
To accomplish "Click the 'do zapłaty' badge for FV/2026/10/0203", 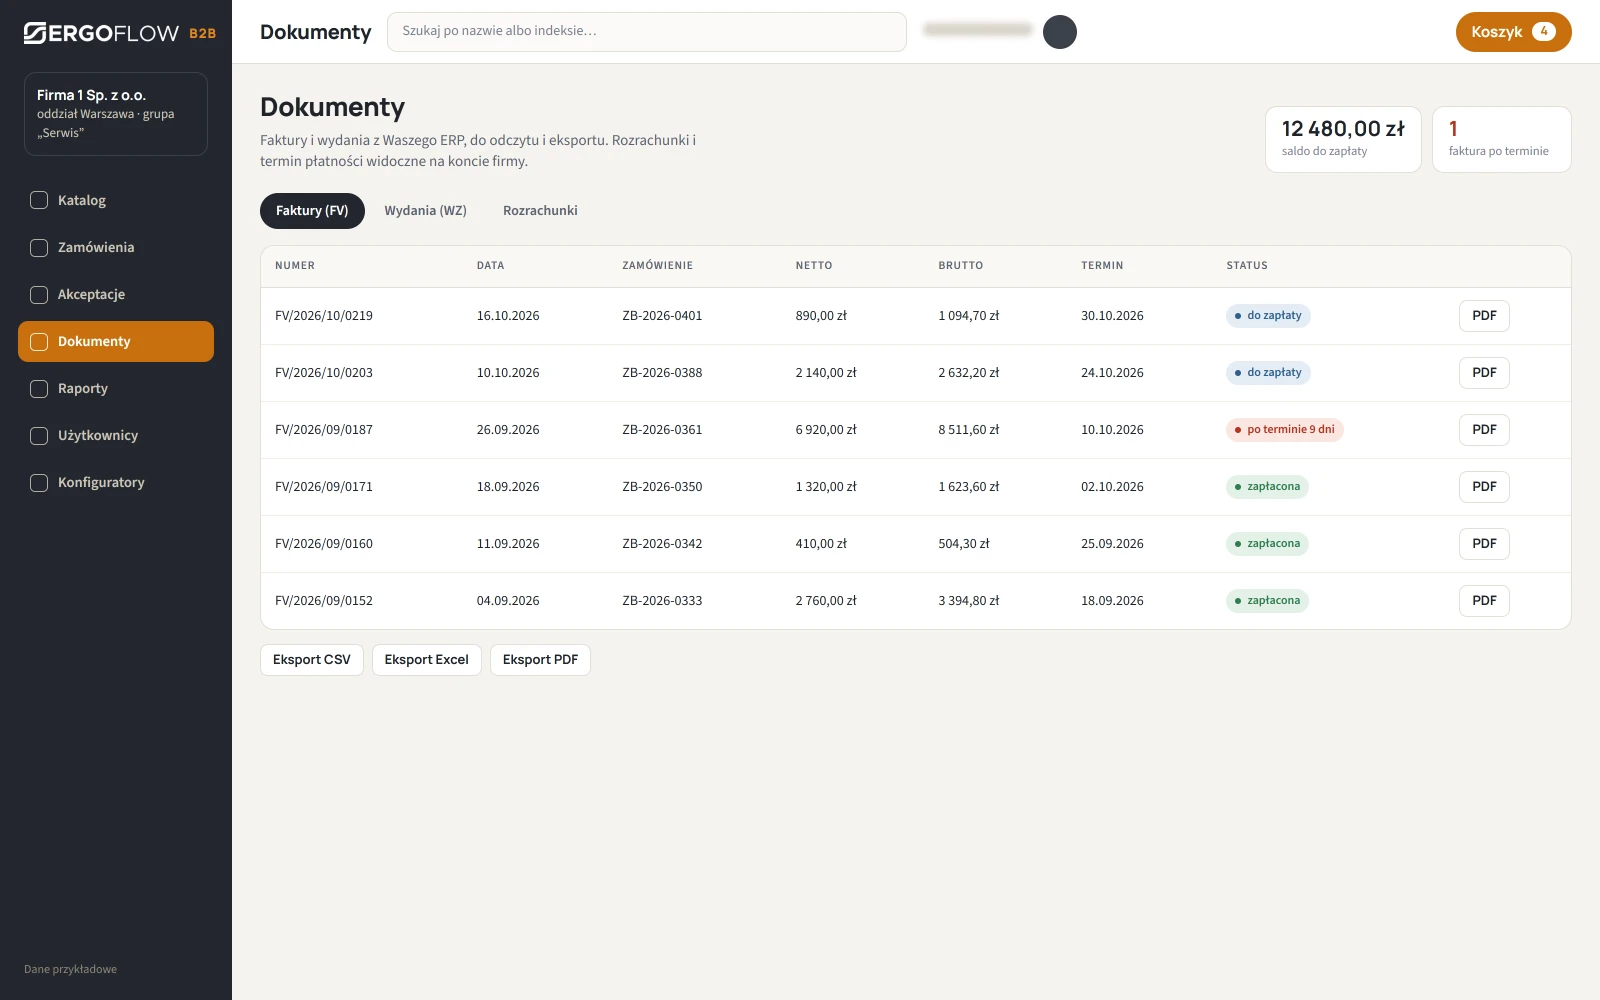I will pos(1268,373).
